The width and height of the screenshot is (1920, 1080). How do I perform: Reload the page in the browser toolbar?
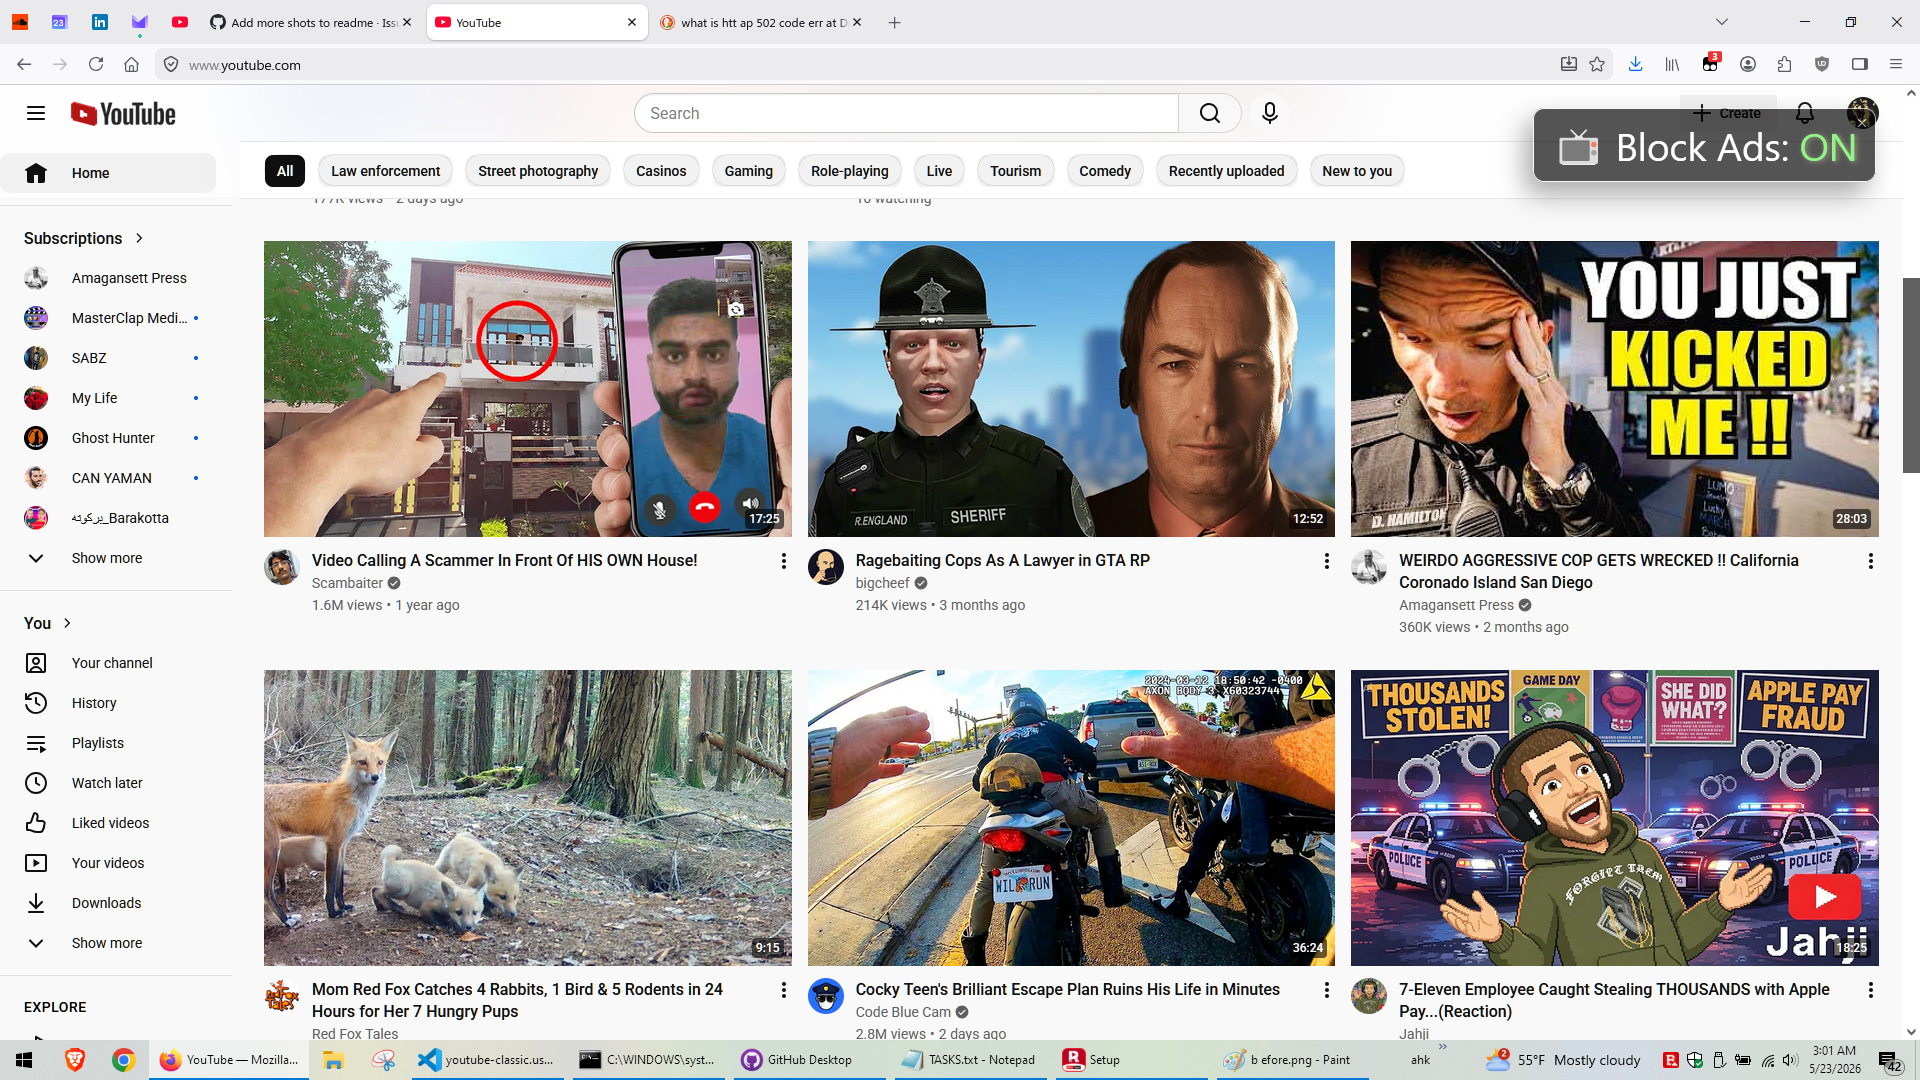tap(96, 65)
